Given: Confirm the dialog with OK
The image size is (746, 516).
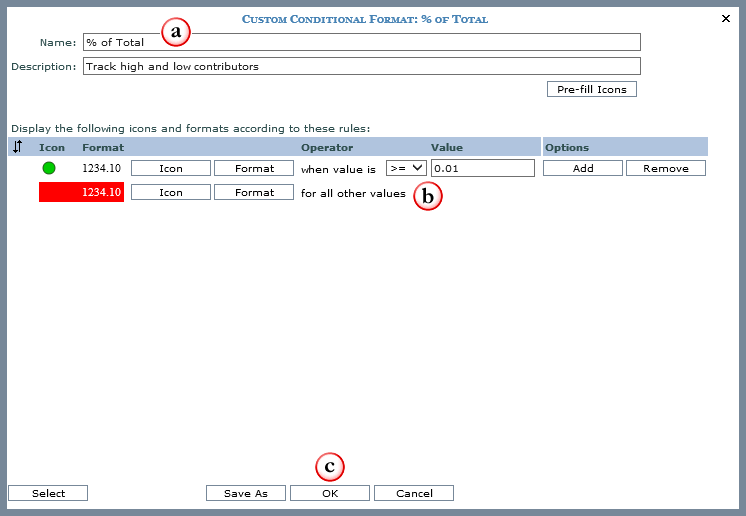Looking at the screenshot, I should (x=330, y=493).
